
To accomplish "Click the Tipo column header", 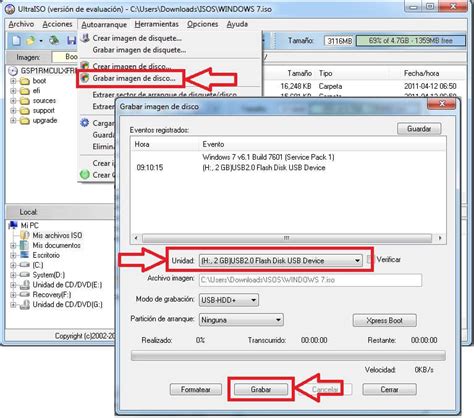I will tap(325, 73).
